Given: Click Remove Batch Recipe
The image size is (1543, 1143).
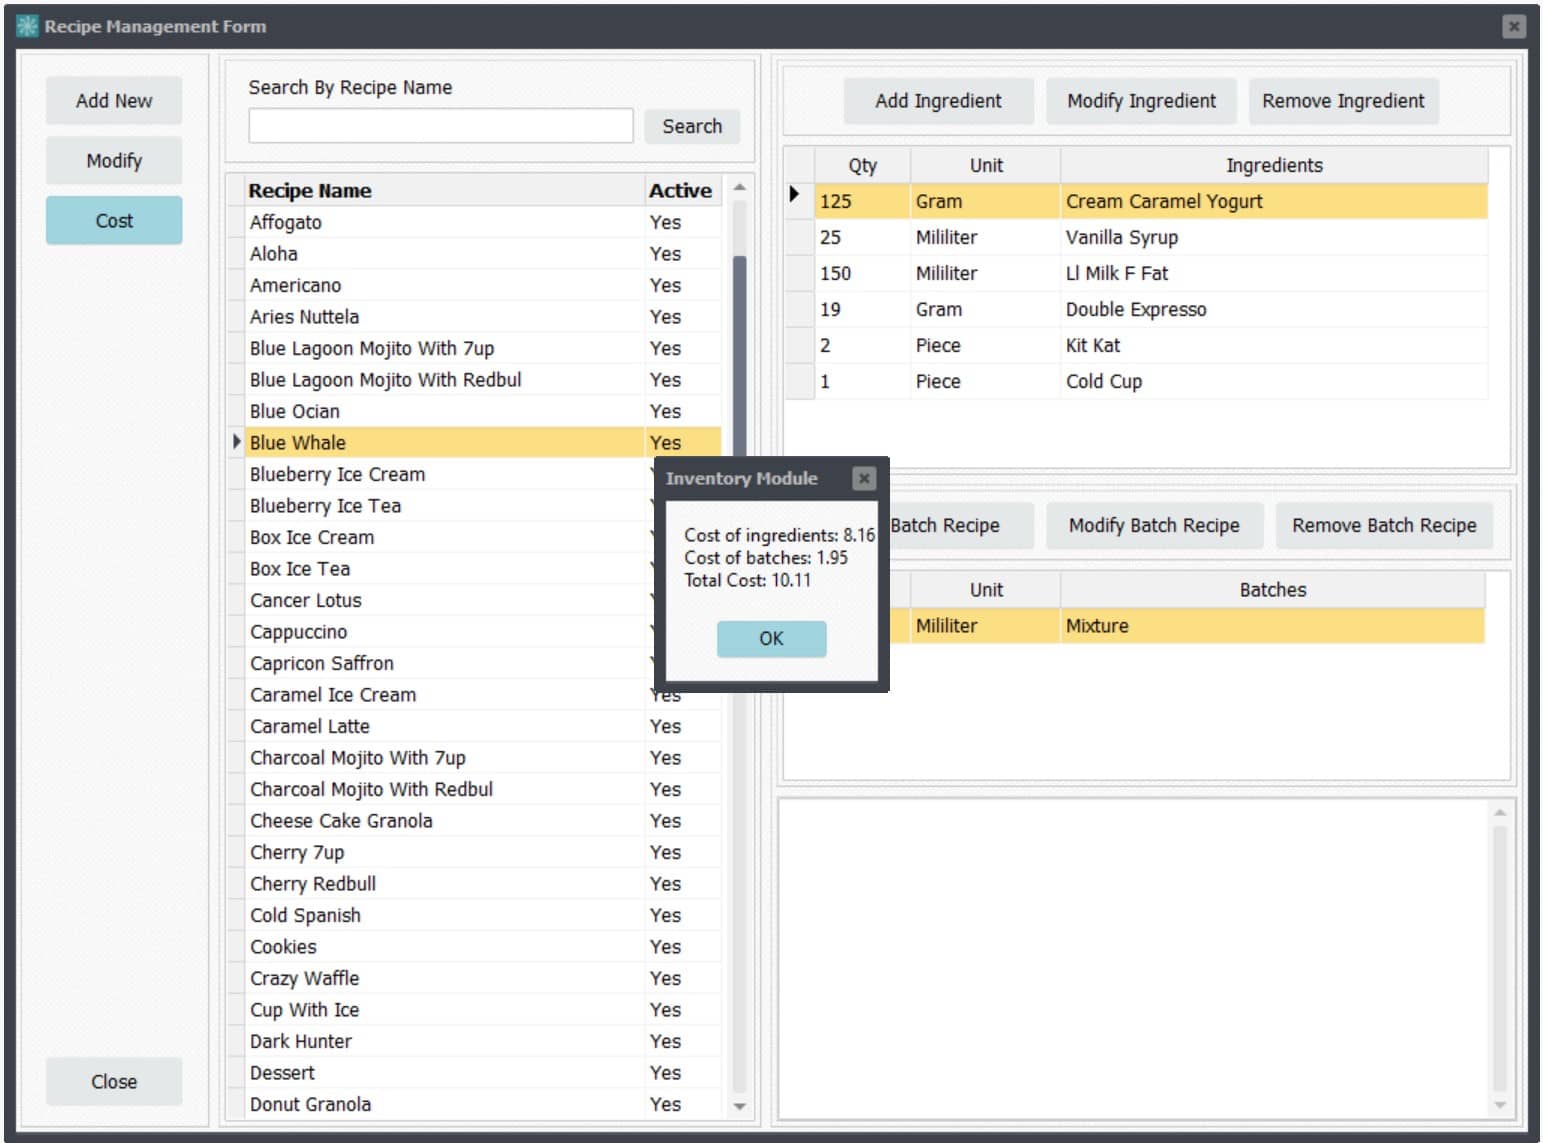Looking at the screenshot, I should pos(1384,525).
